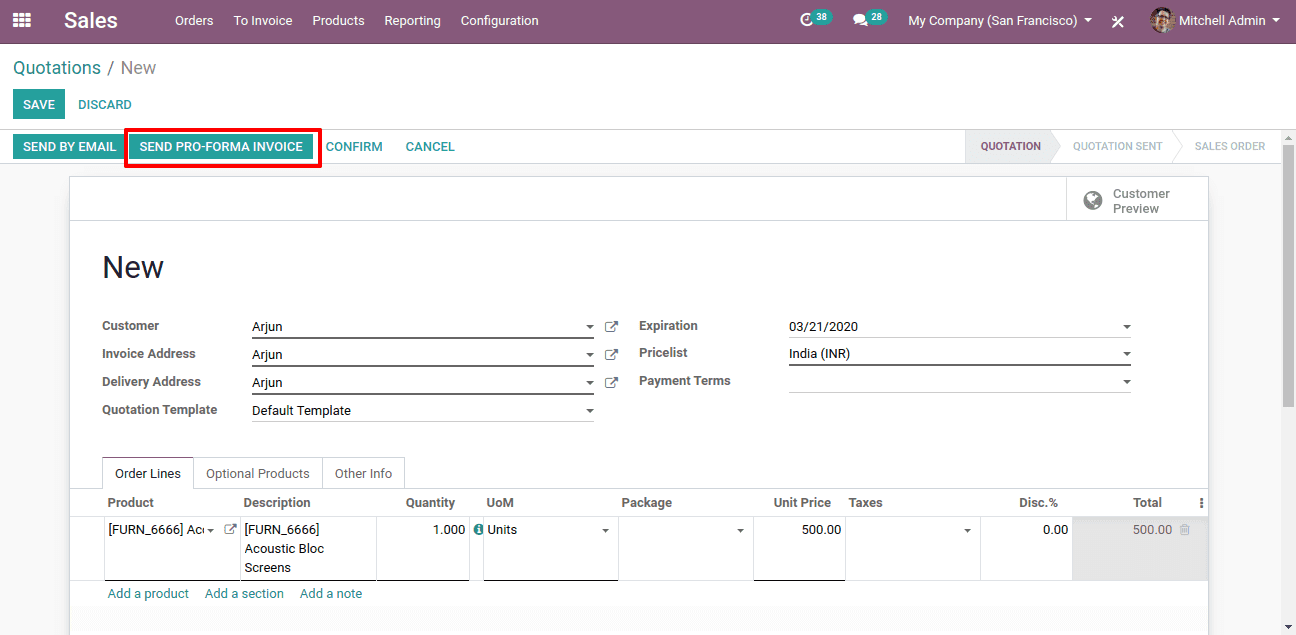Click the quantity forecast info icon
The image size is (1296, 635).
click(478, 530)
